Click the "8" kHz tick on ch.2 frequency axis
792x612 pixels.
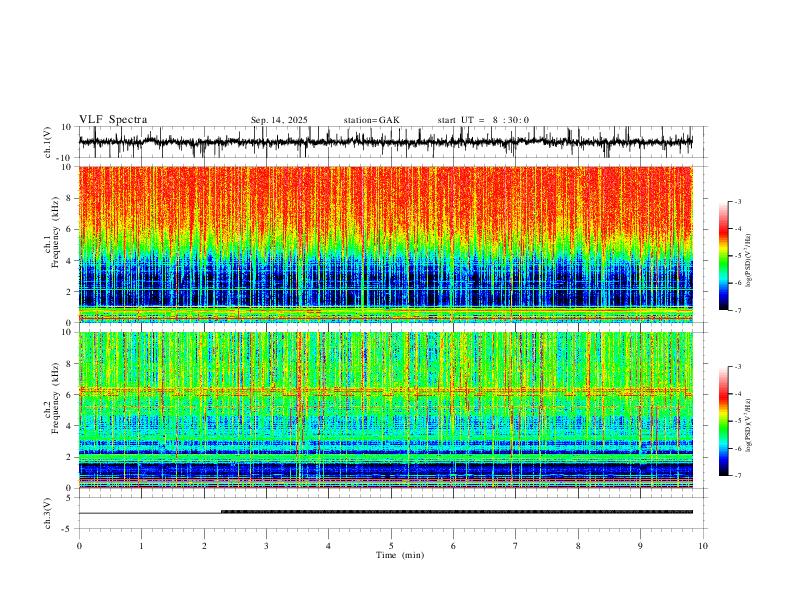coord(69,364)
